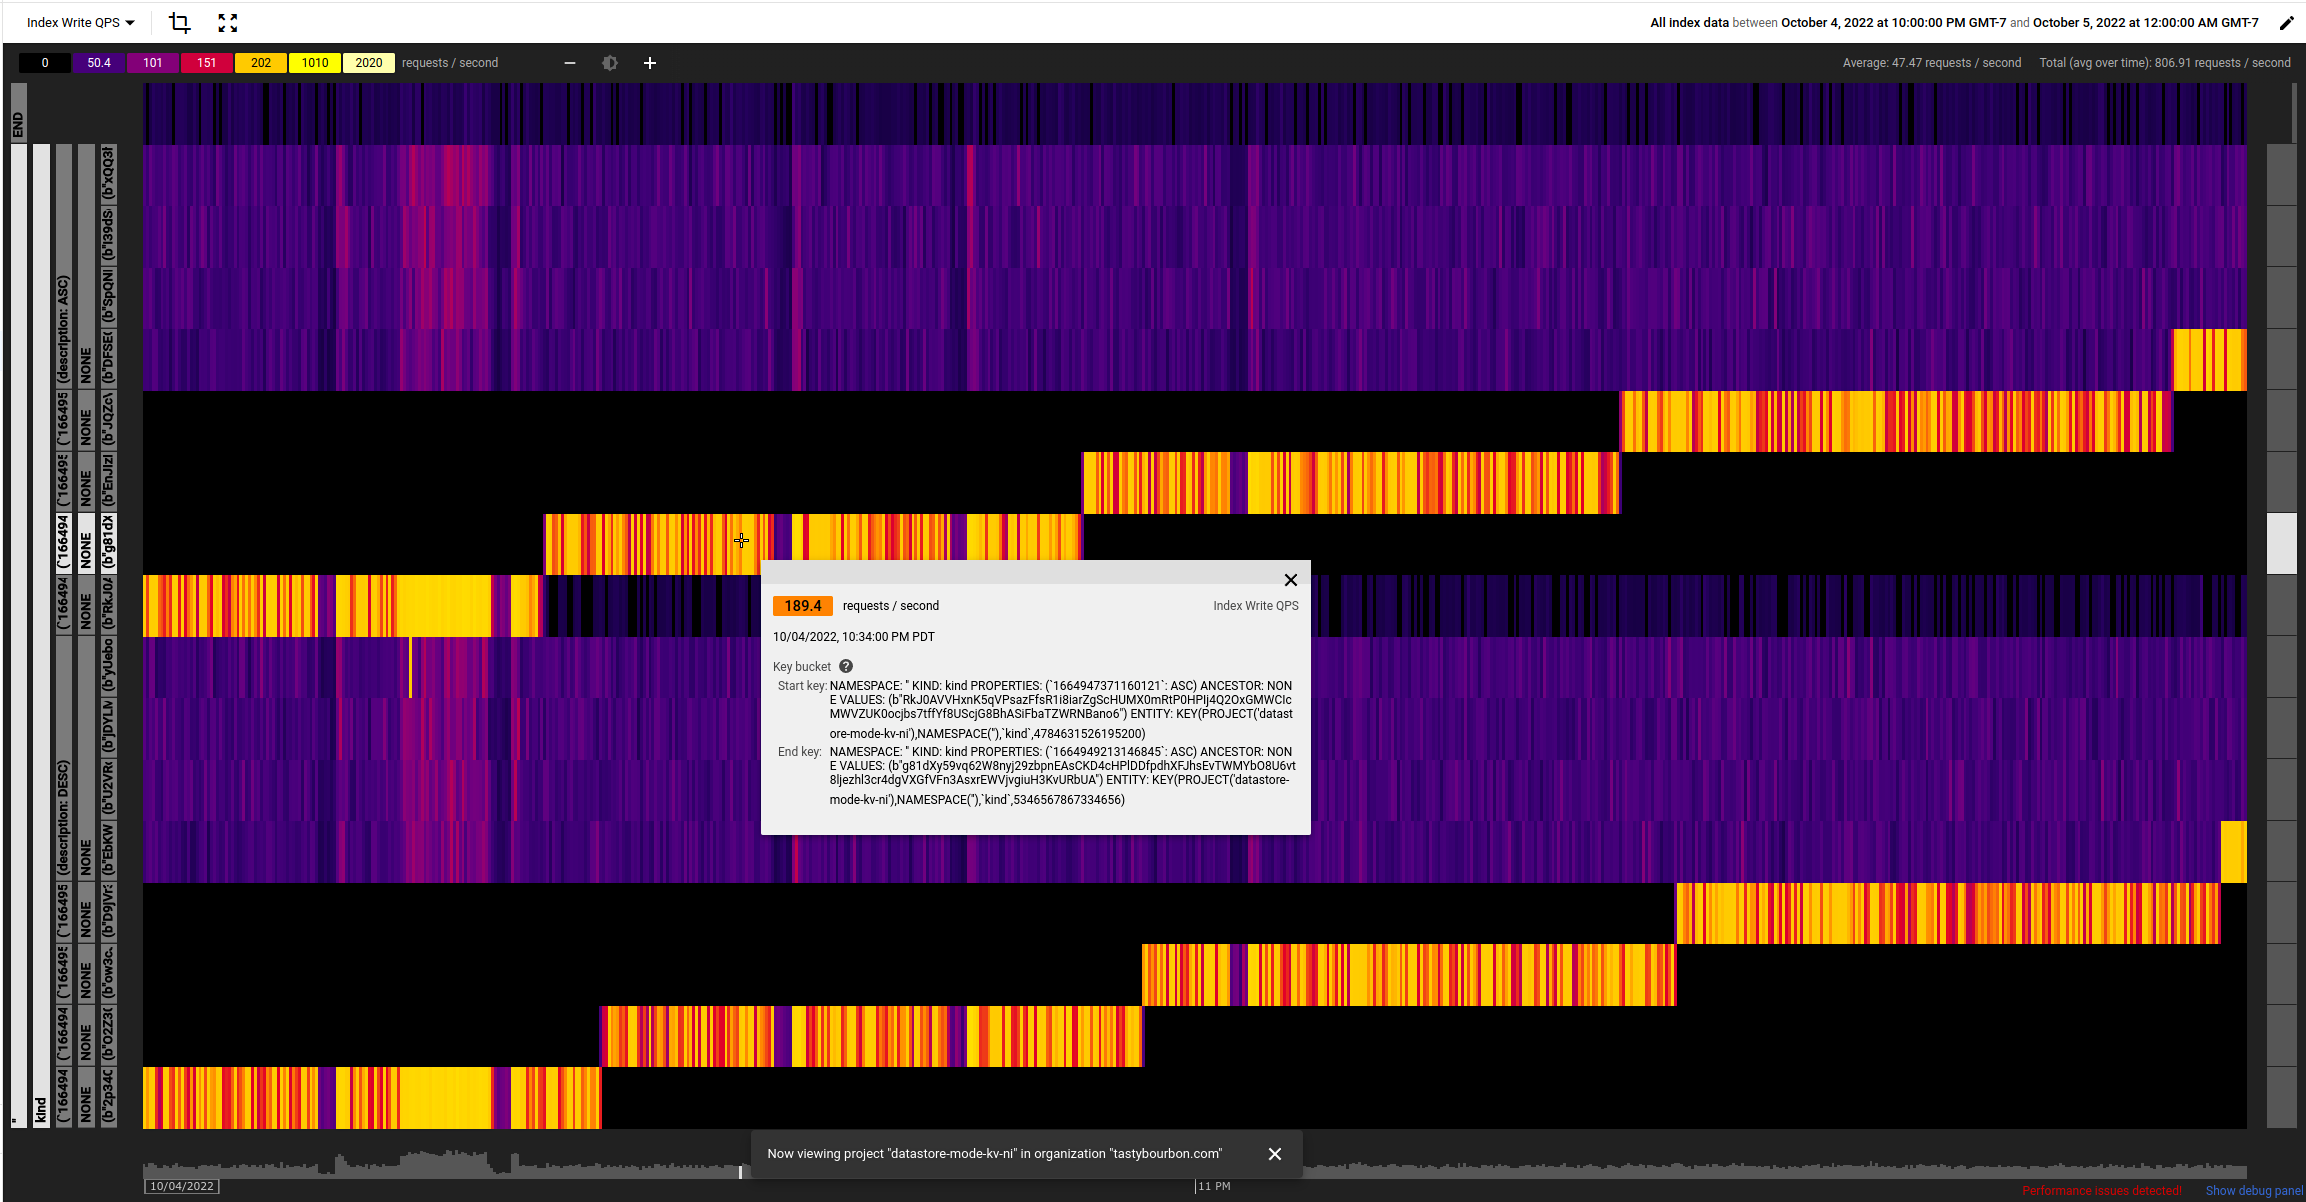The height and width of the screenshot is (1202, 2306).
Task: Click the brightness reset icon
Action: (610, 63)
